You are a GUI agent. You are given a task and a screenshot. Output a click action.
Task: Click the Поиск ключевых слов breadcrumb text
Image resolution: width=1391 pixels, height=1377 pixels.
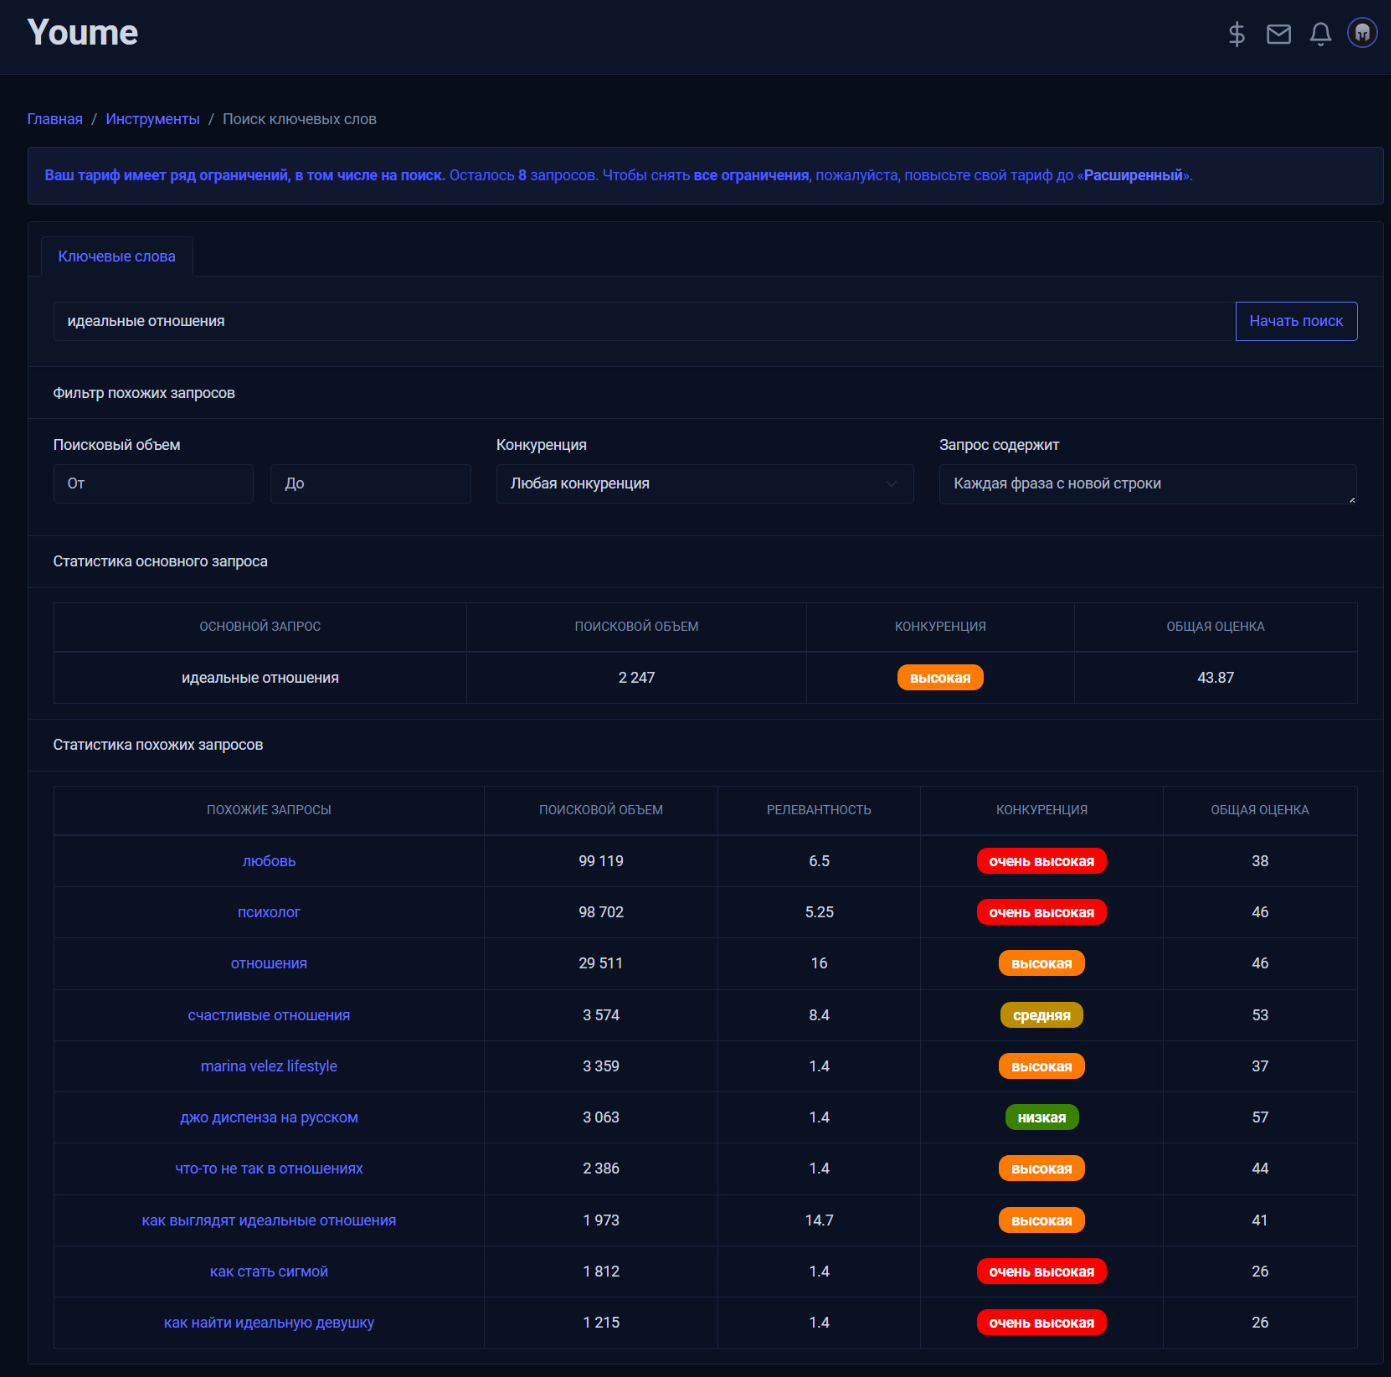[x=300, y=119]
